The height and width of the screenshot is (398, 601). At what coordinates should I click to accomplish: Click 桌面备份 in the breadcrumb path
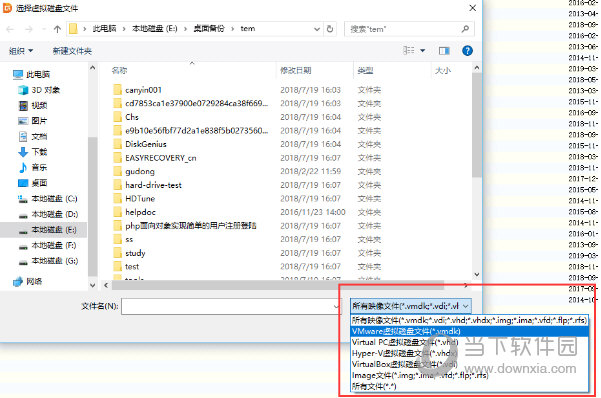pyautogui.click(x=209, y=29)
